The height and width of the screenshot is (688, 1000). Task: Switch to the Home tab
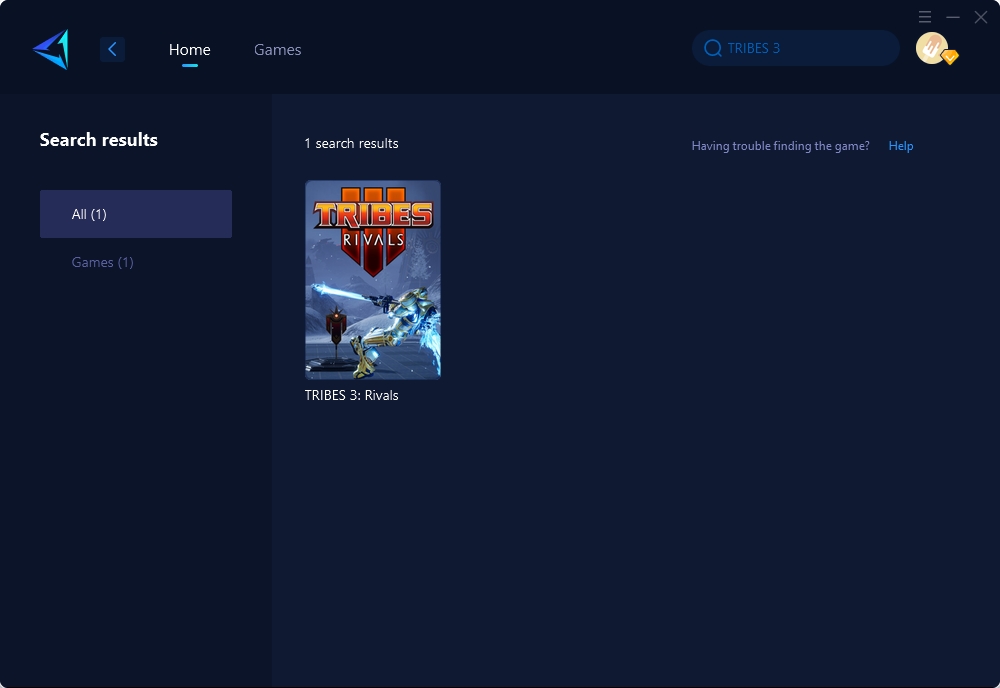[x=189, y=50]
